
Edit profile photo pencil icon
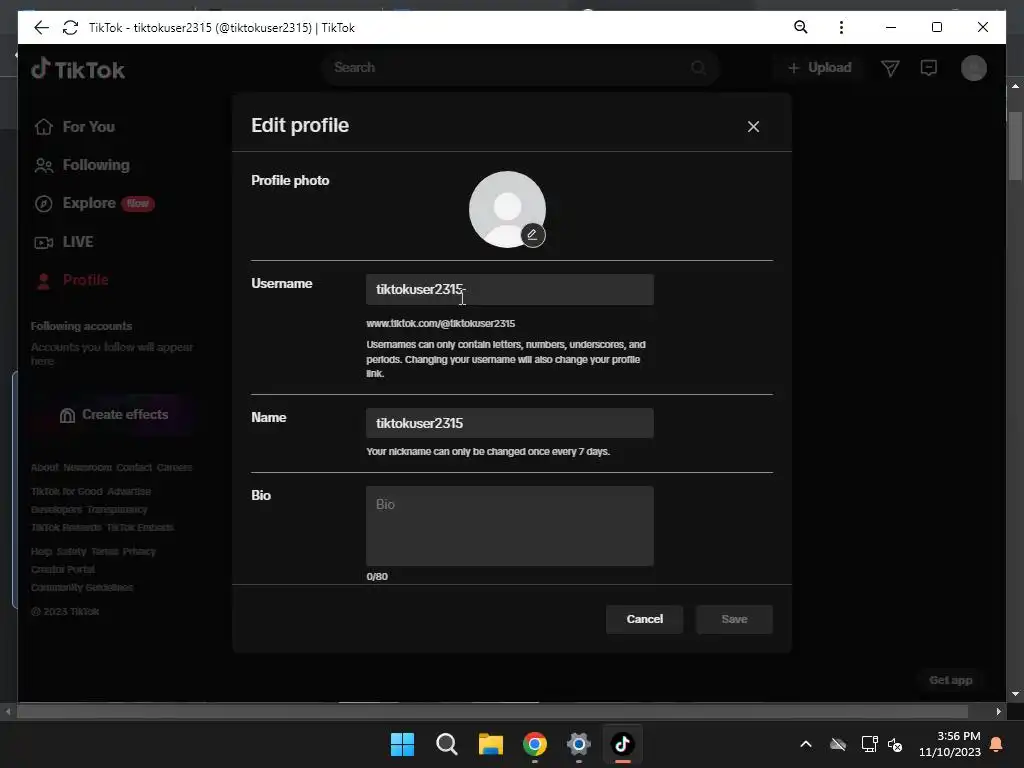532,235
